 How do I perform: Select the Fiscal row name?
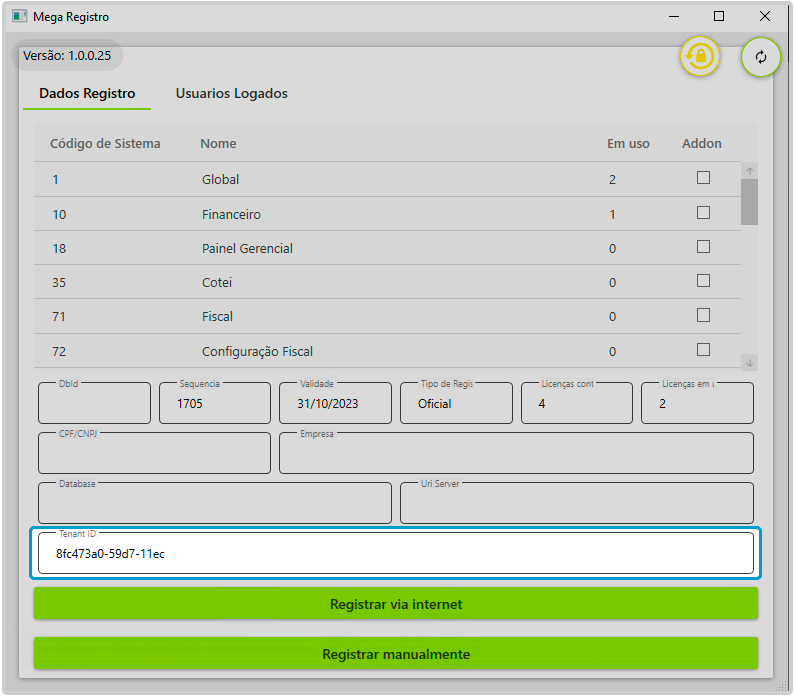217,317
